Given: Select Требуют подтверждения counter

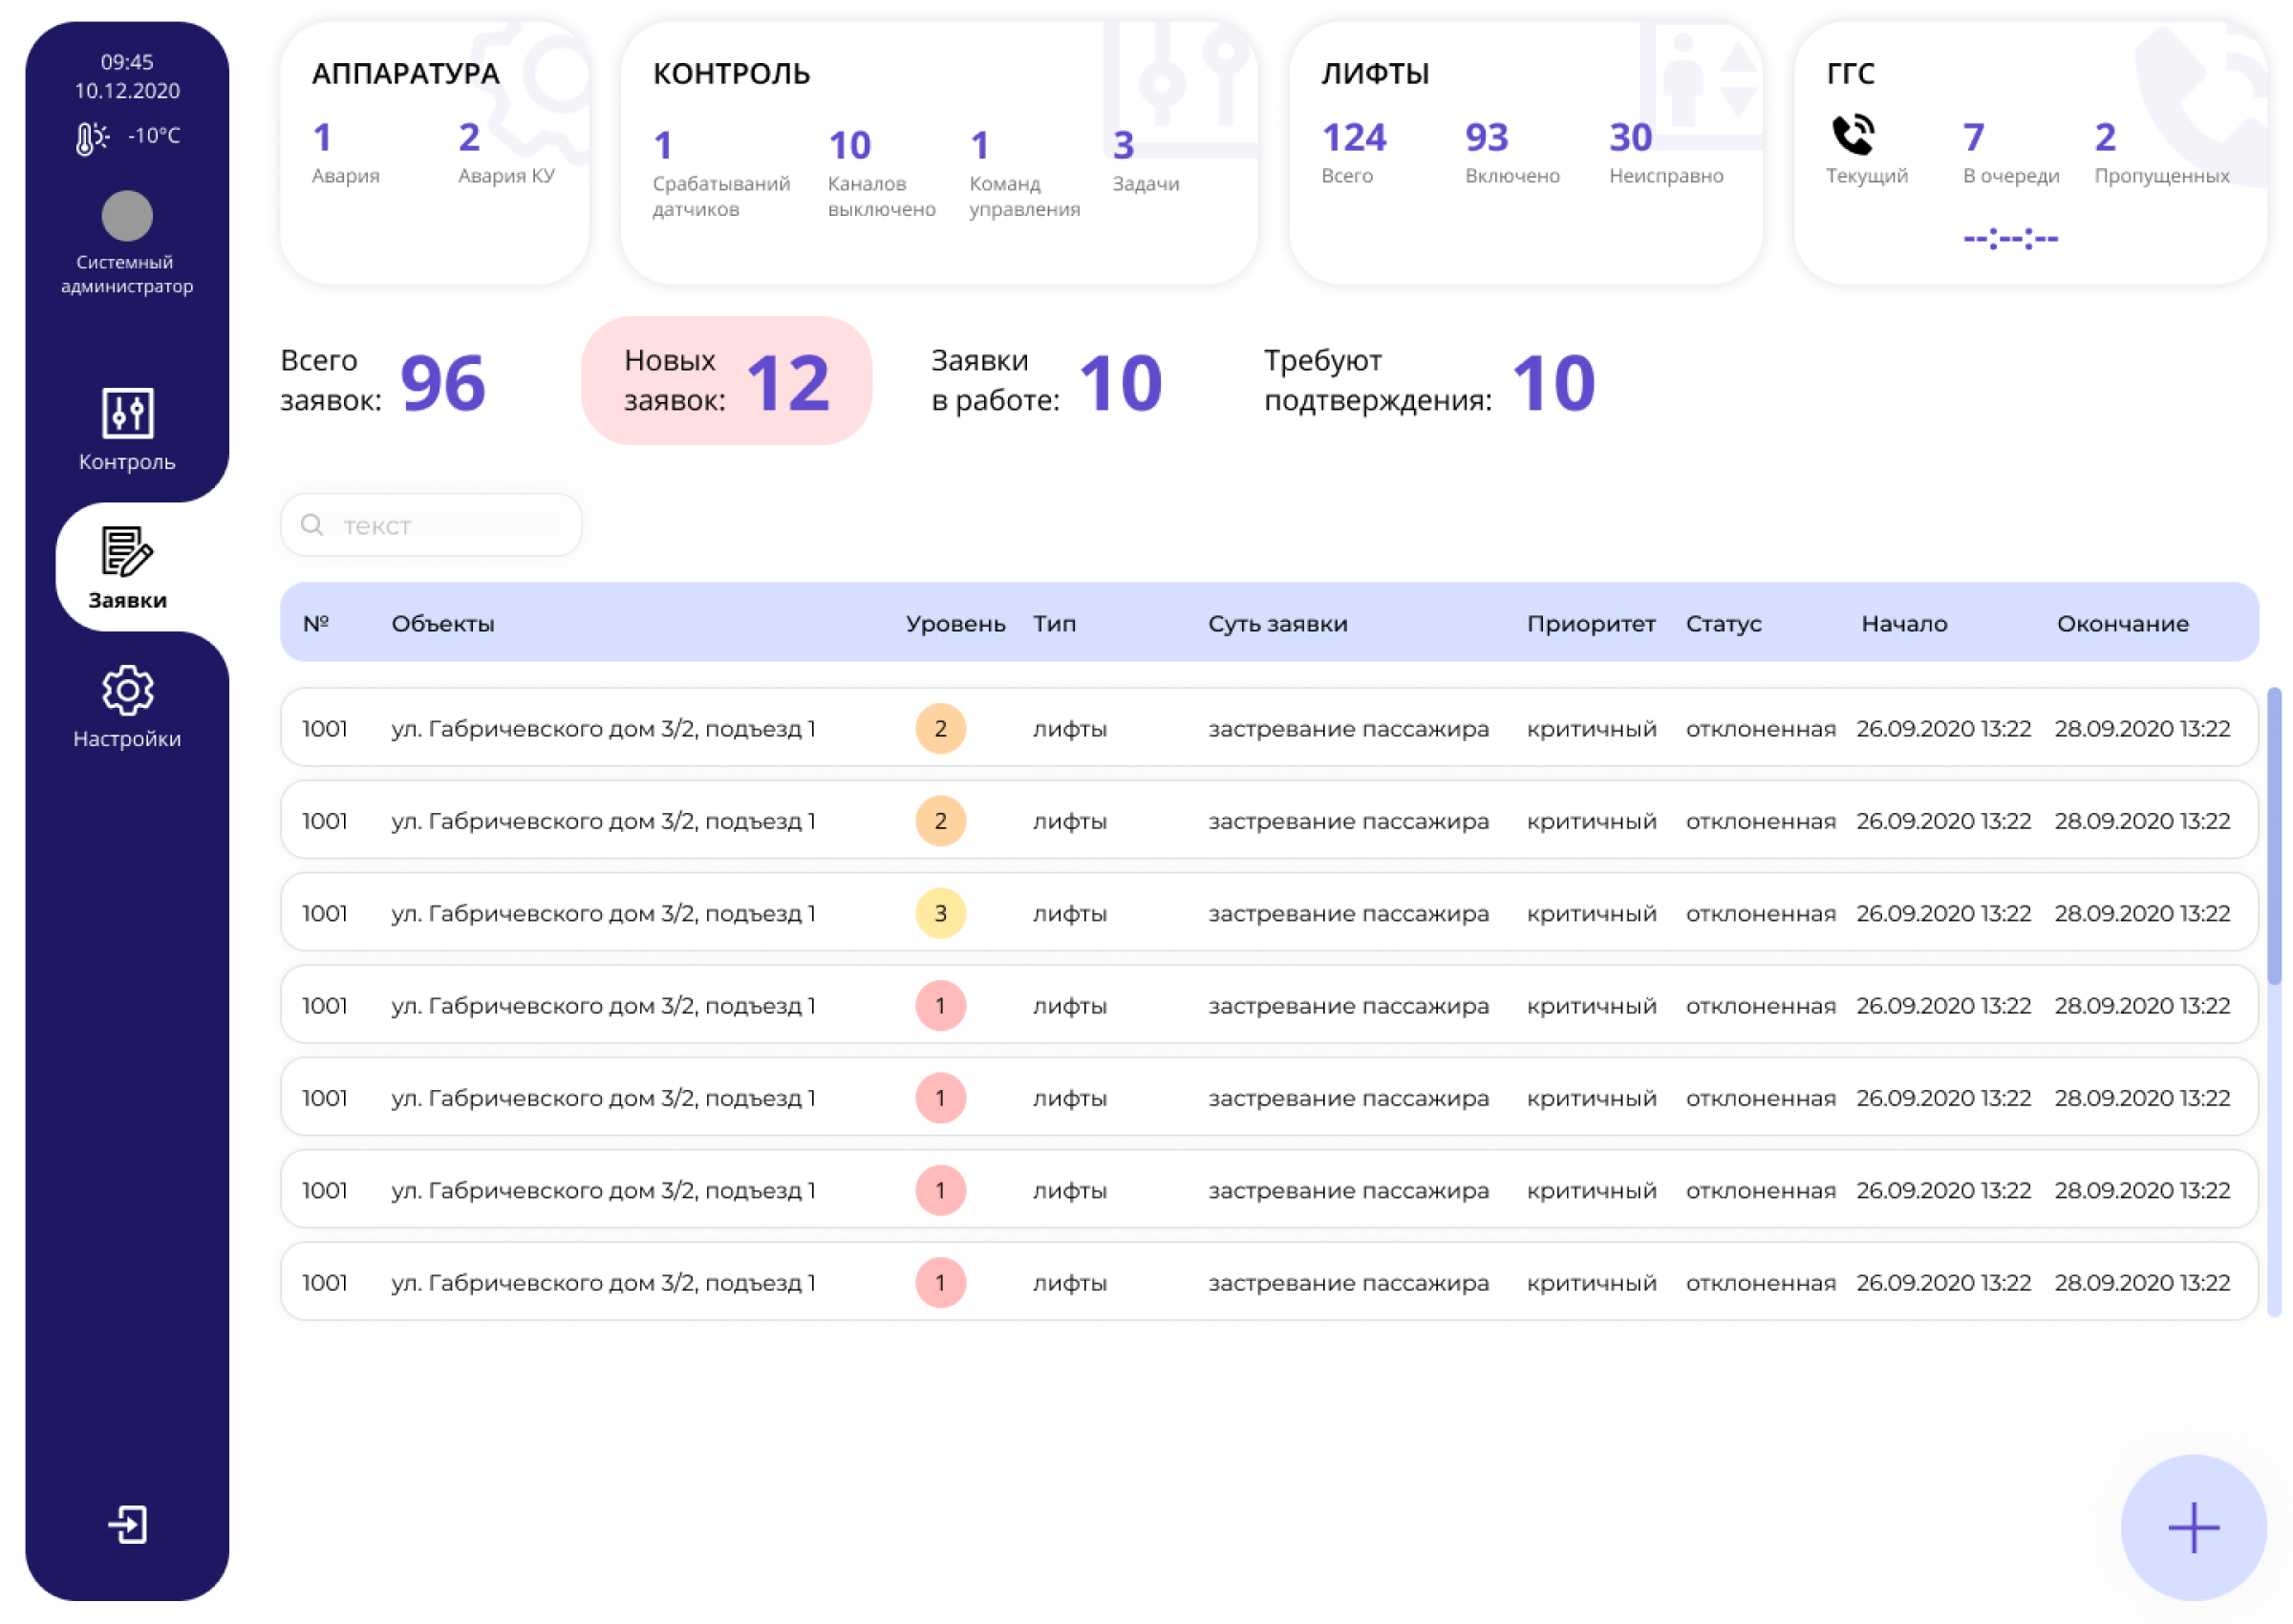Looking at the screenshot, I should click(1428, 381).
